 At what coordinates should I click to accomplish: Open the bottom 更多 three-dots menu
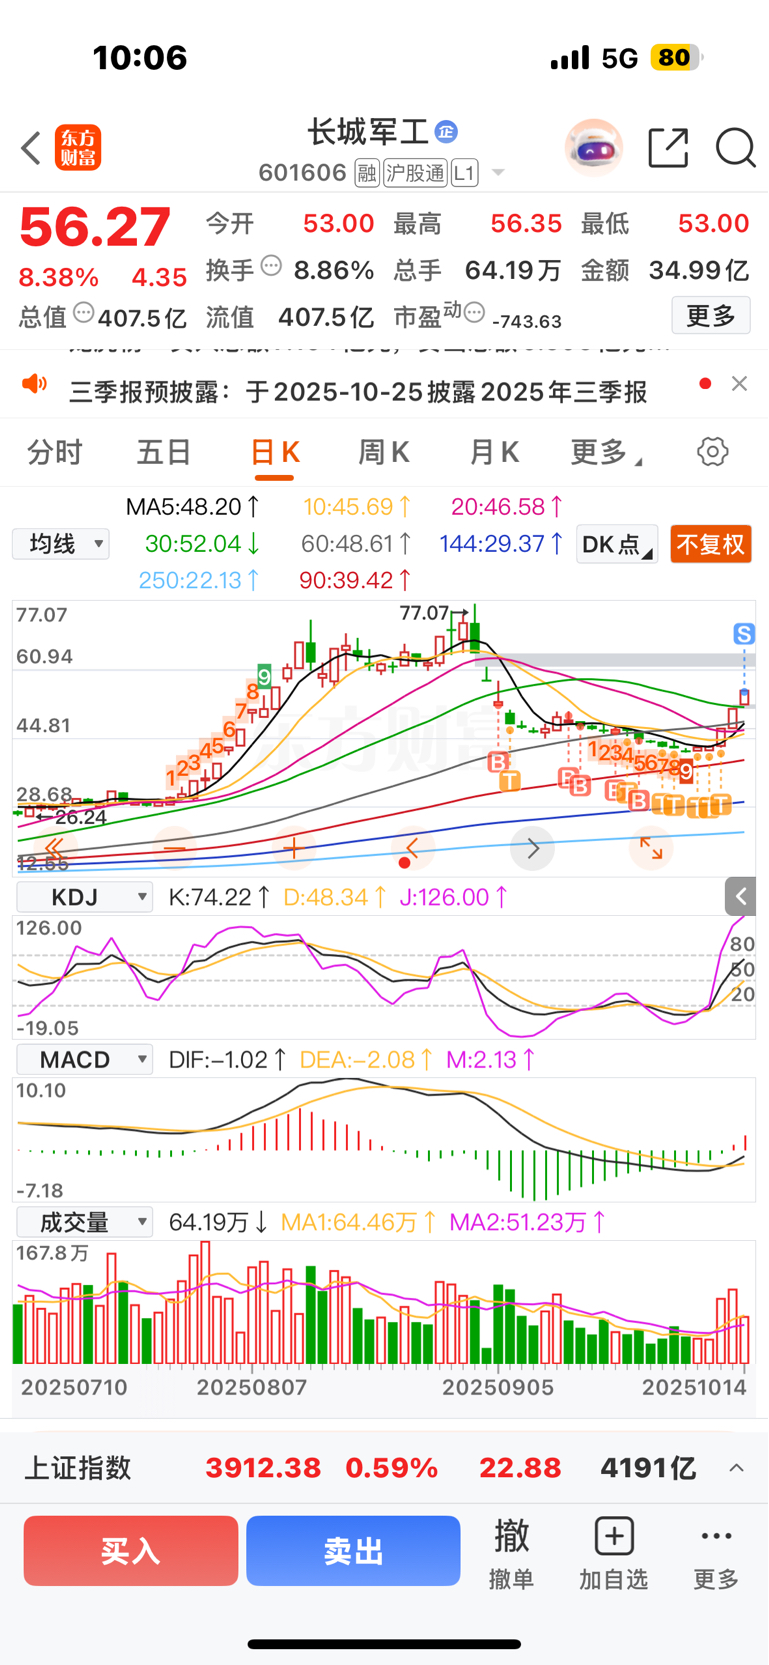point(716,1552)
